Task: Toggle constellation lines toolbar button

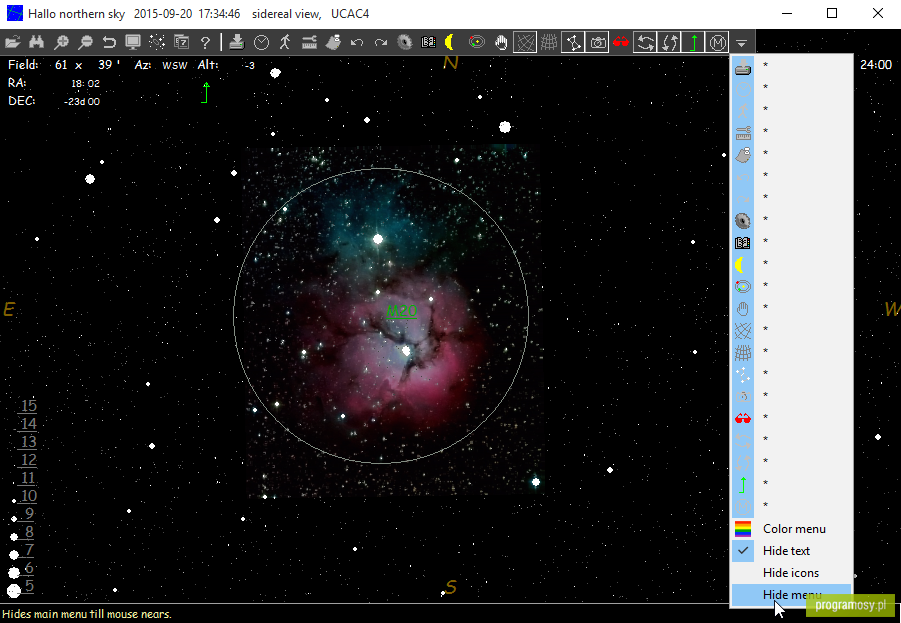Action: tap(573, 42)
